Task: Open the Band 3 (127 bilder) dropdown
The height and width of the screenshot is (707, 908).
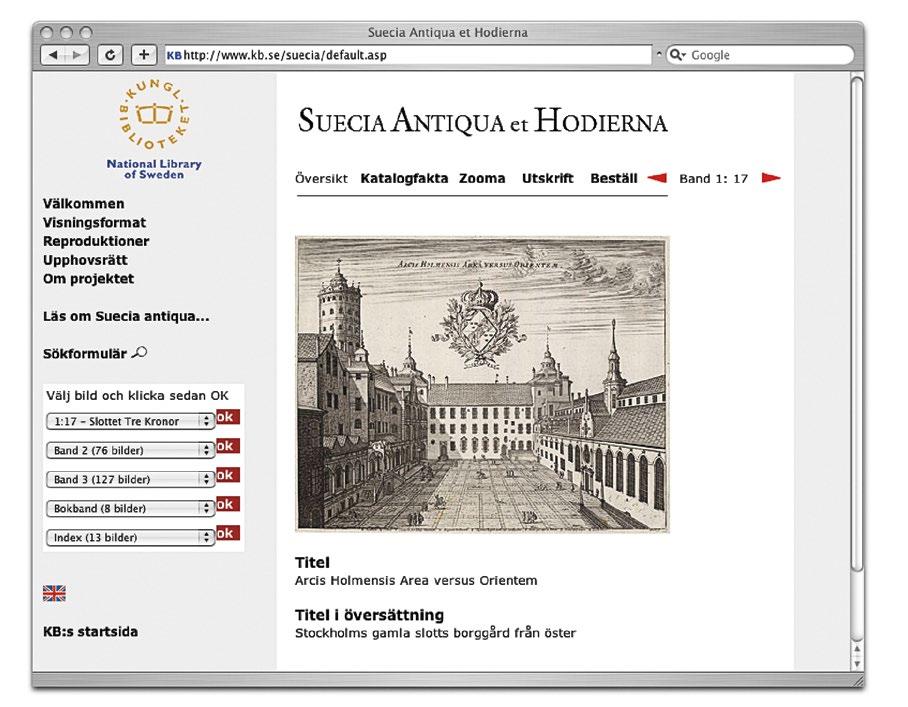Action: [x=130, y=479]
